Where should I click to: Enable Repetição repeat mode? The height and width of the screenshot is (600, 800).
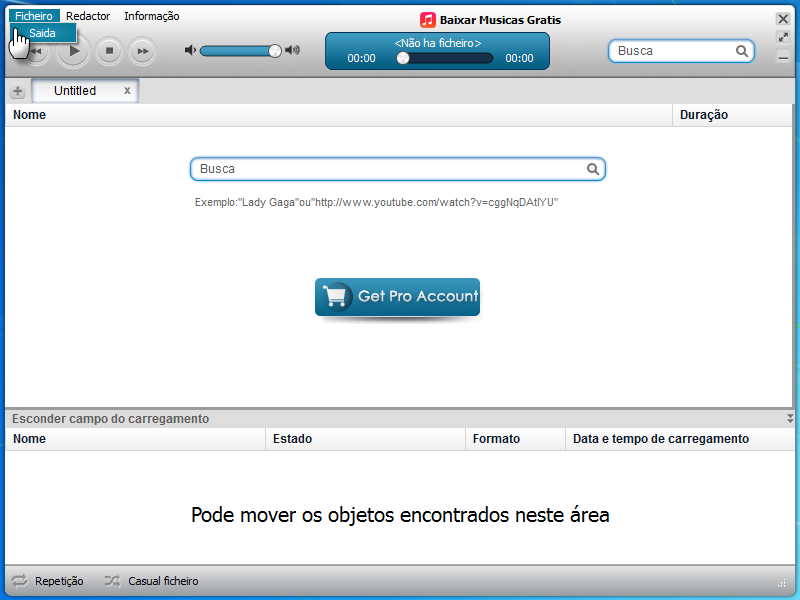point(51,581)
